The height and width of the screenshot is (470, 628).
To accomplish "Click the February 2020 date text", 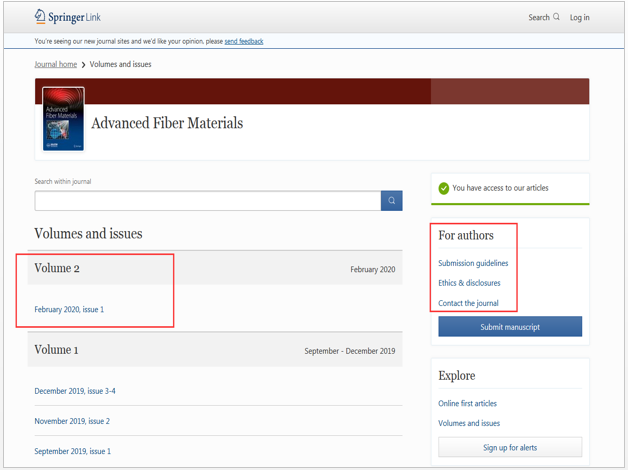I will [x=372, y=269].
